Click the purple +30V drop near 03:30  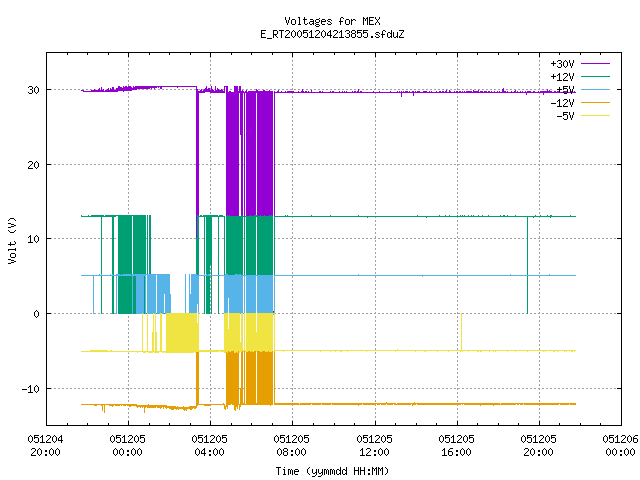pos(197,163)
